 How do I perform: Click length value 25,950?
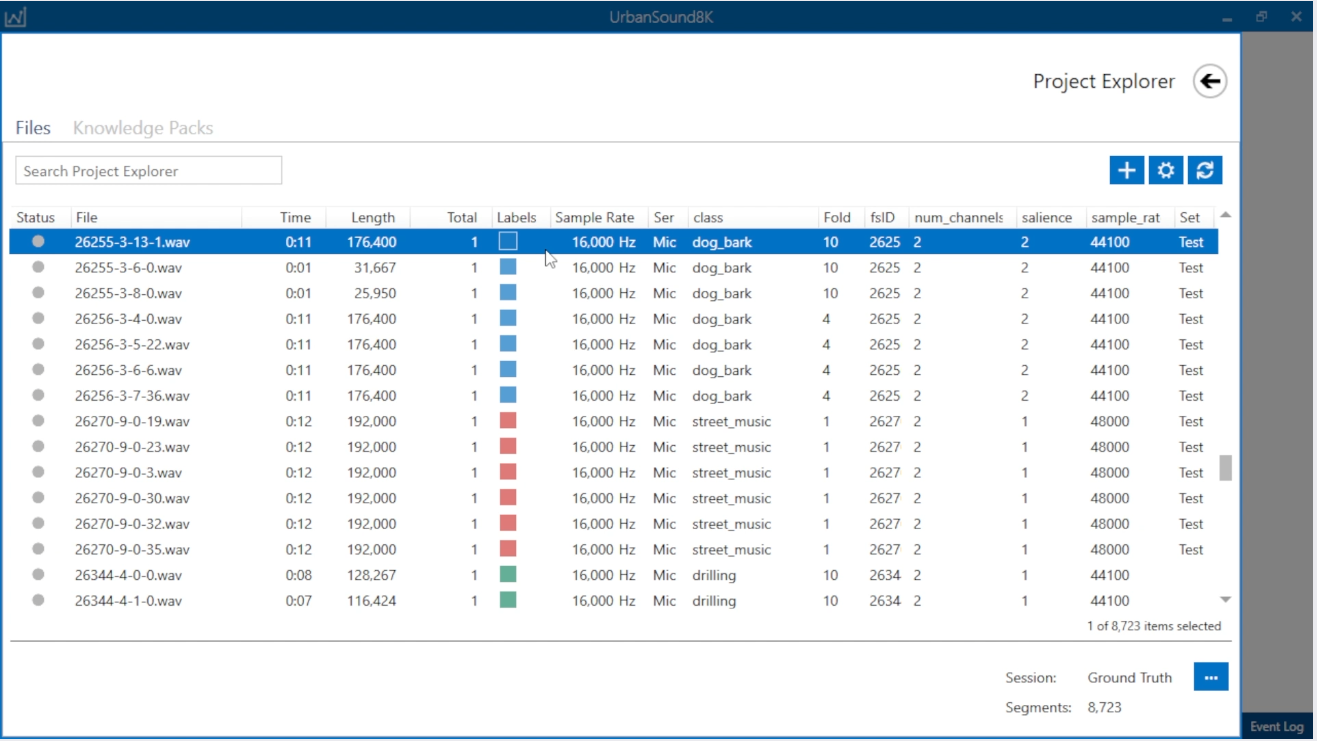pos(375,294)
